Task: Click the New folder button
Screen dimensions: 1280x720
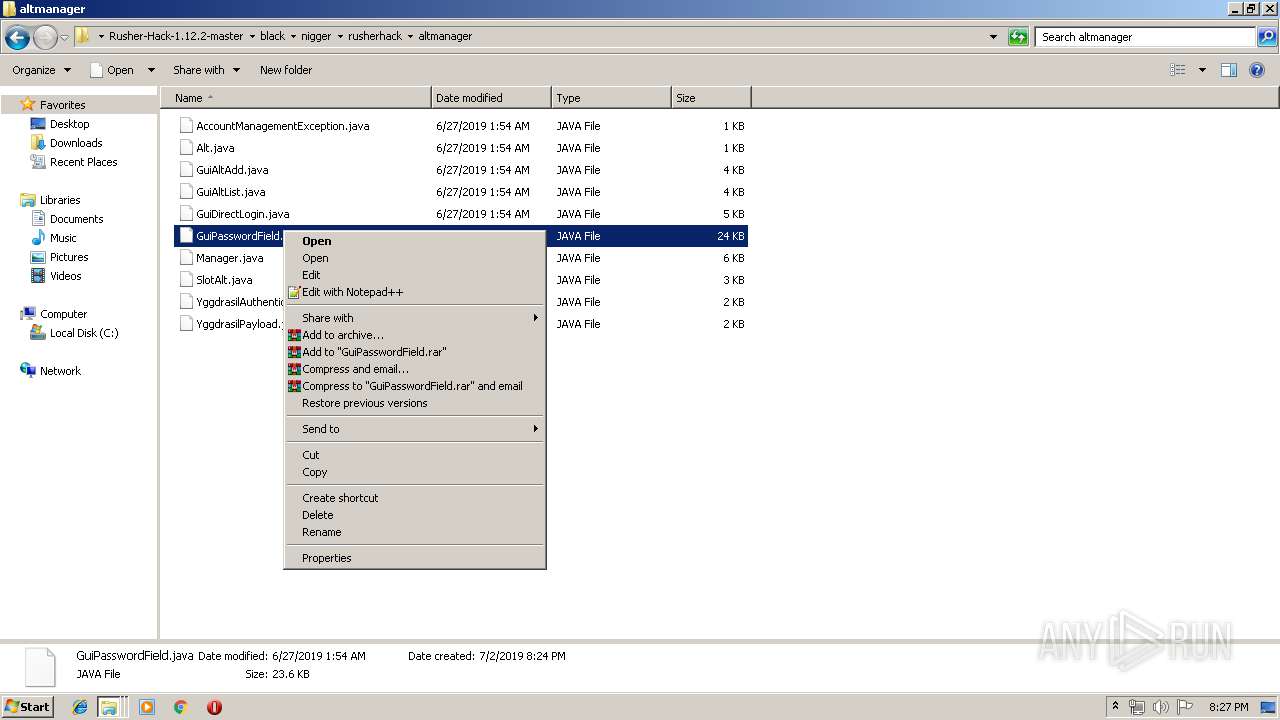Action: click(x=286, y=70)
